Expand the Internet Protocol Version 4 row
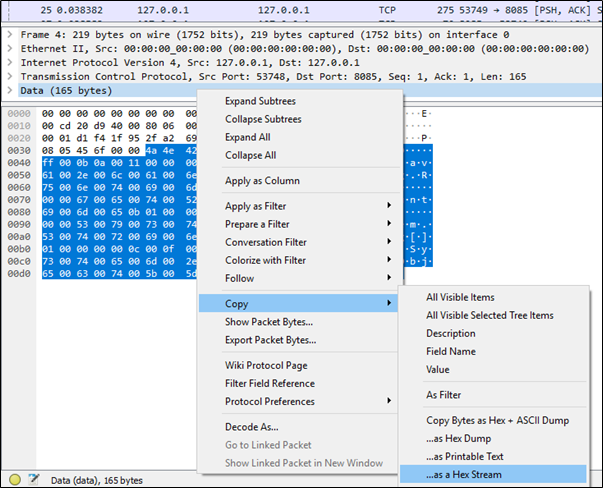The height and width of the screenshot is (488, 603). 10,62
